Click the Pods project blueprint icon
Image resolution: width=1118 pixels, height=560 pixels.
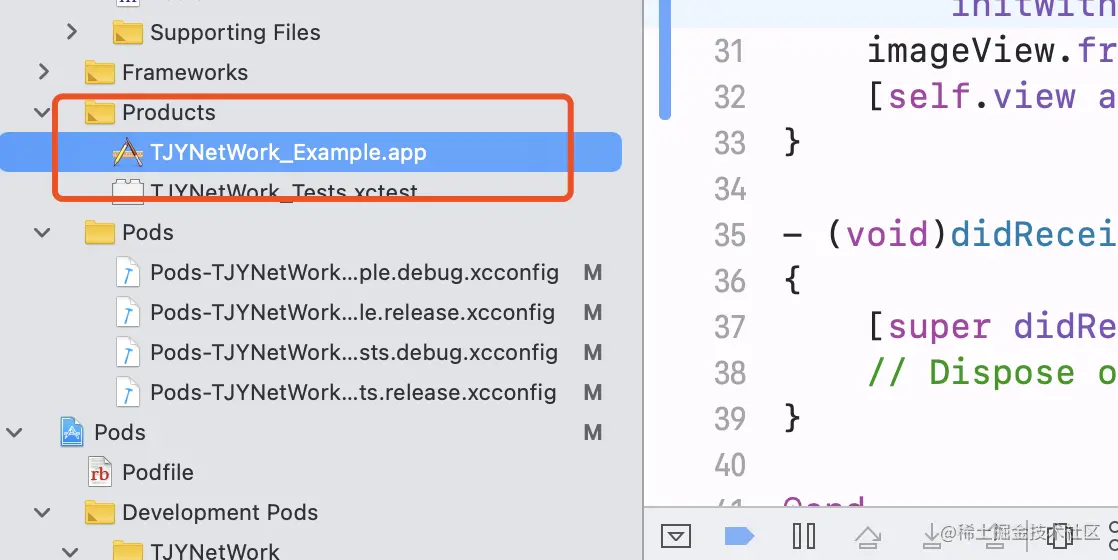[x=72, y=432]
